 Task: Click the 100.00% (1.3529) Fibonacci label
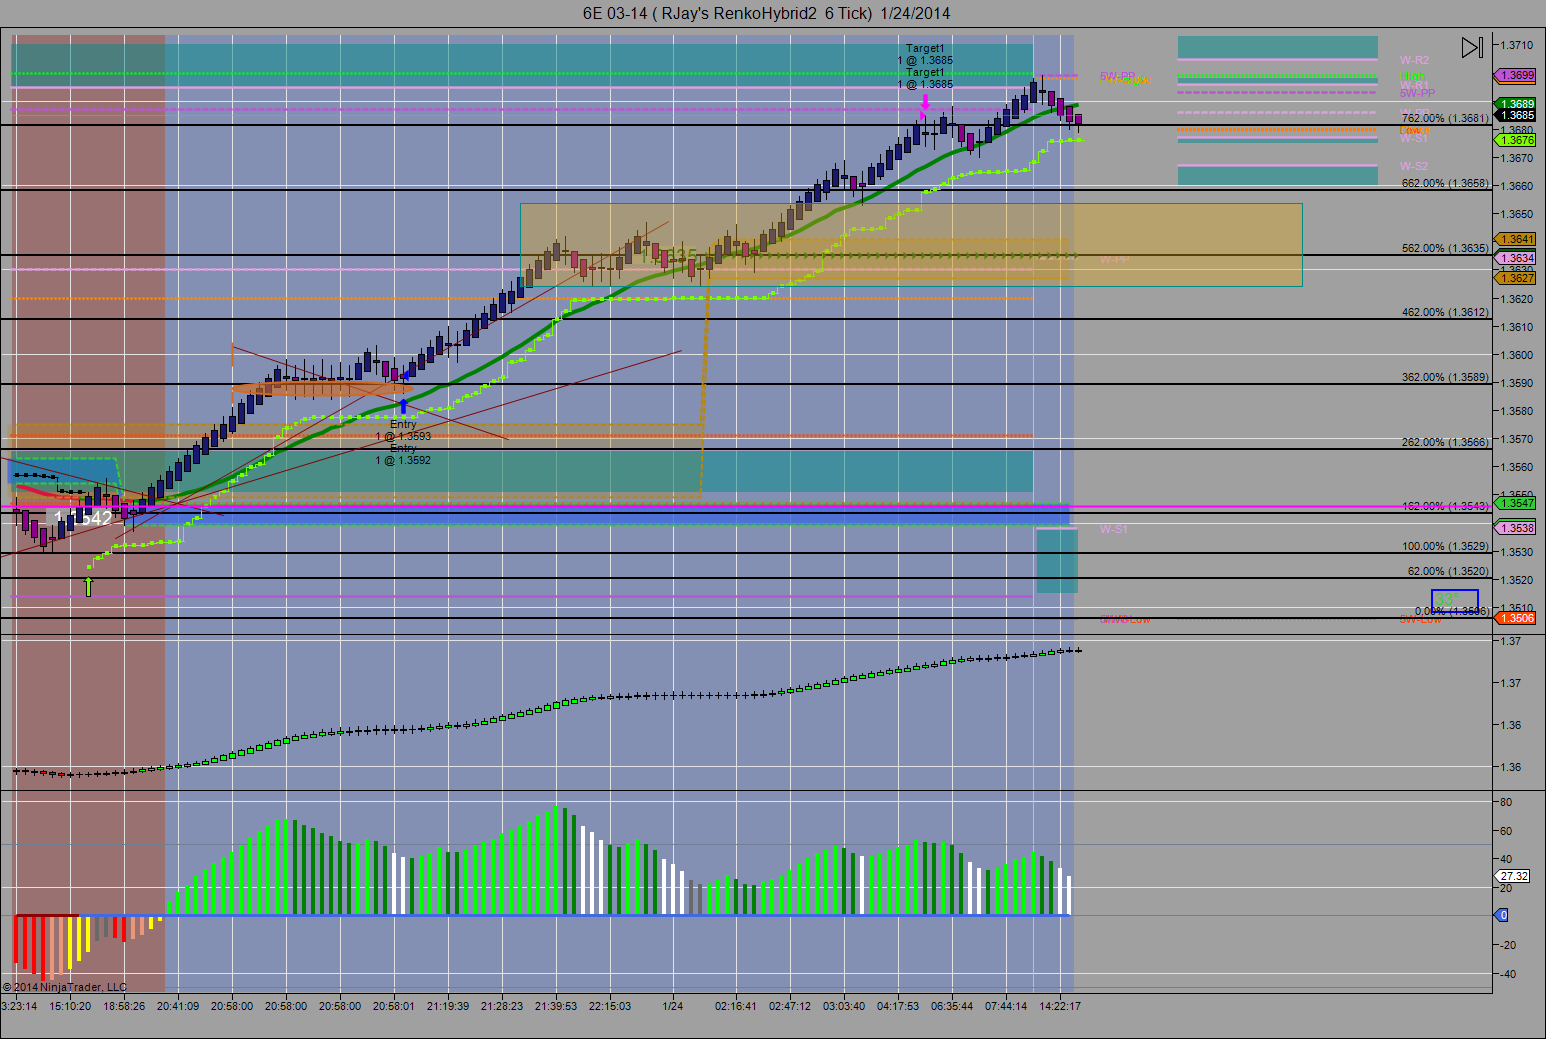(x=1445, y=546)
